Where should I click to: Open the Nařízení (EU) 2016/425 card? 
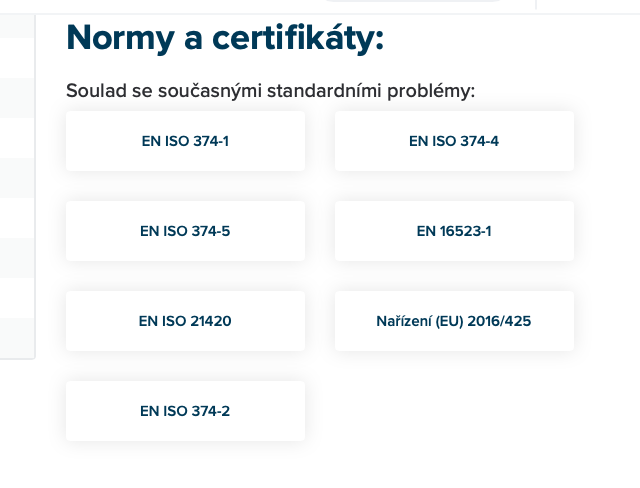454,321
